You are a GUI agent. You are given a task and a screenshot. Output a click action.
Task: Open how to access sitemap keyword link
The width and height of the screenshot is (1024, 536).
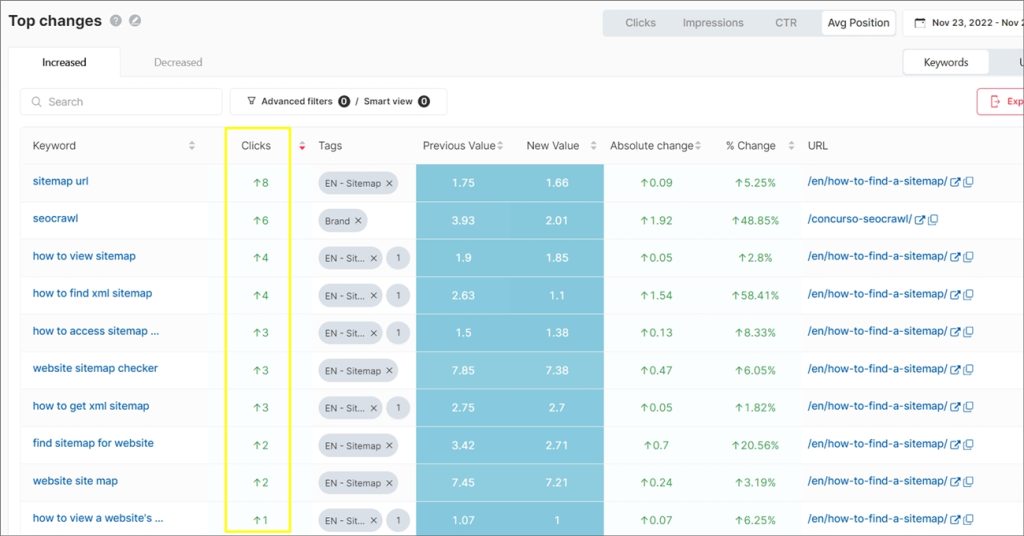96,331
